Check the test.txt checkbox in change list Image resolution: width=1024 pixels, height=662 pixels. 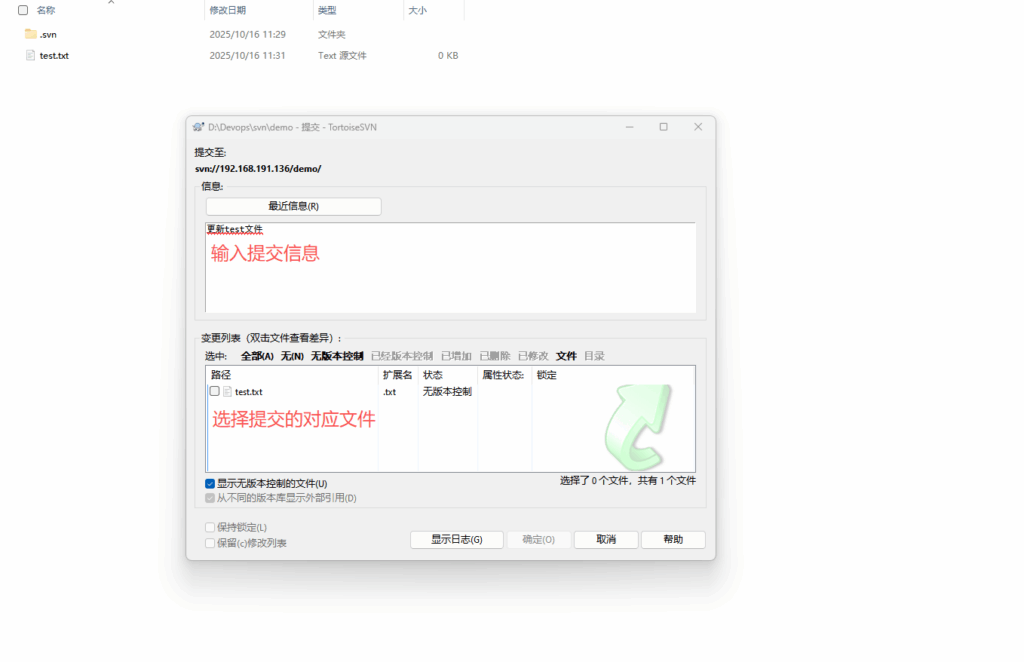pyautogui.click(x=214, y=391)
